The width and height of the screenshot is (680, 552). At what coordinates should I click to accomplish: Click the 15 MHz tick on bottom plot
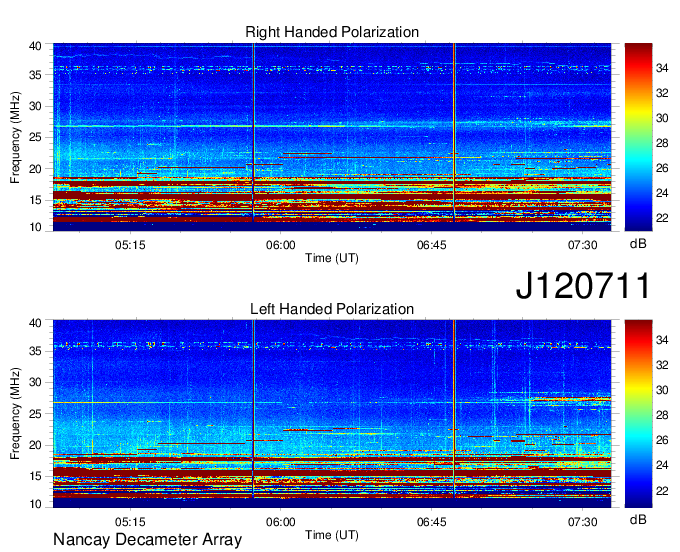35,476
